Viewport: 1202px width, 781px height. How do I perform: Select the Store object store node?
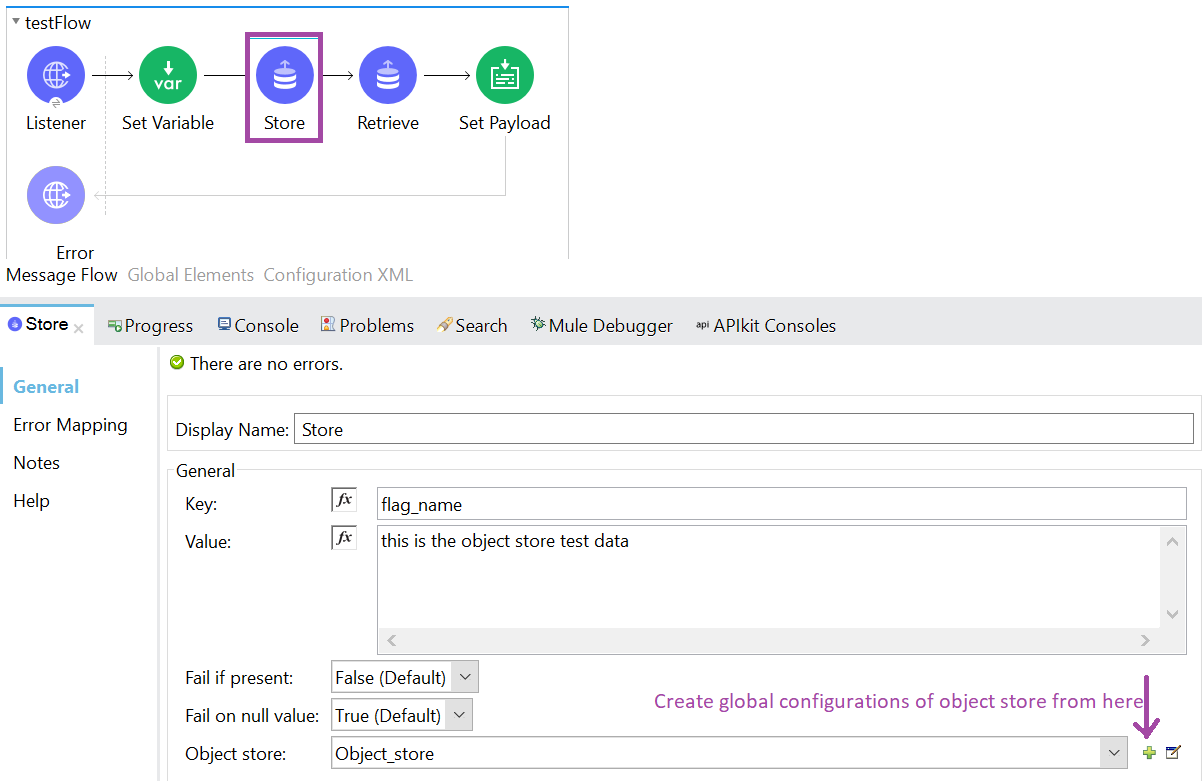(x=284, y=76)
